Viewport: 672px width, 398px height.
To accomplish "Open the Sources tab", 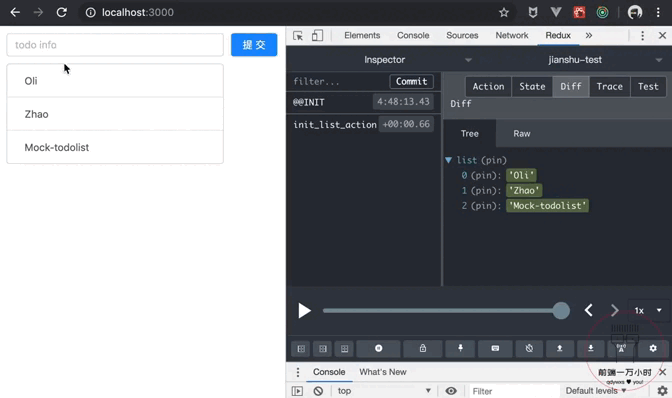I will coord(462,36).
